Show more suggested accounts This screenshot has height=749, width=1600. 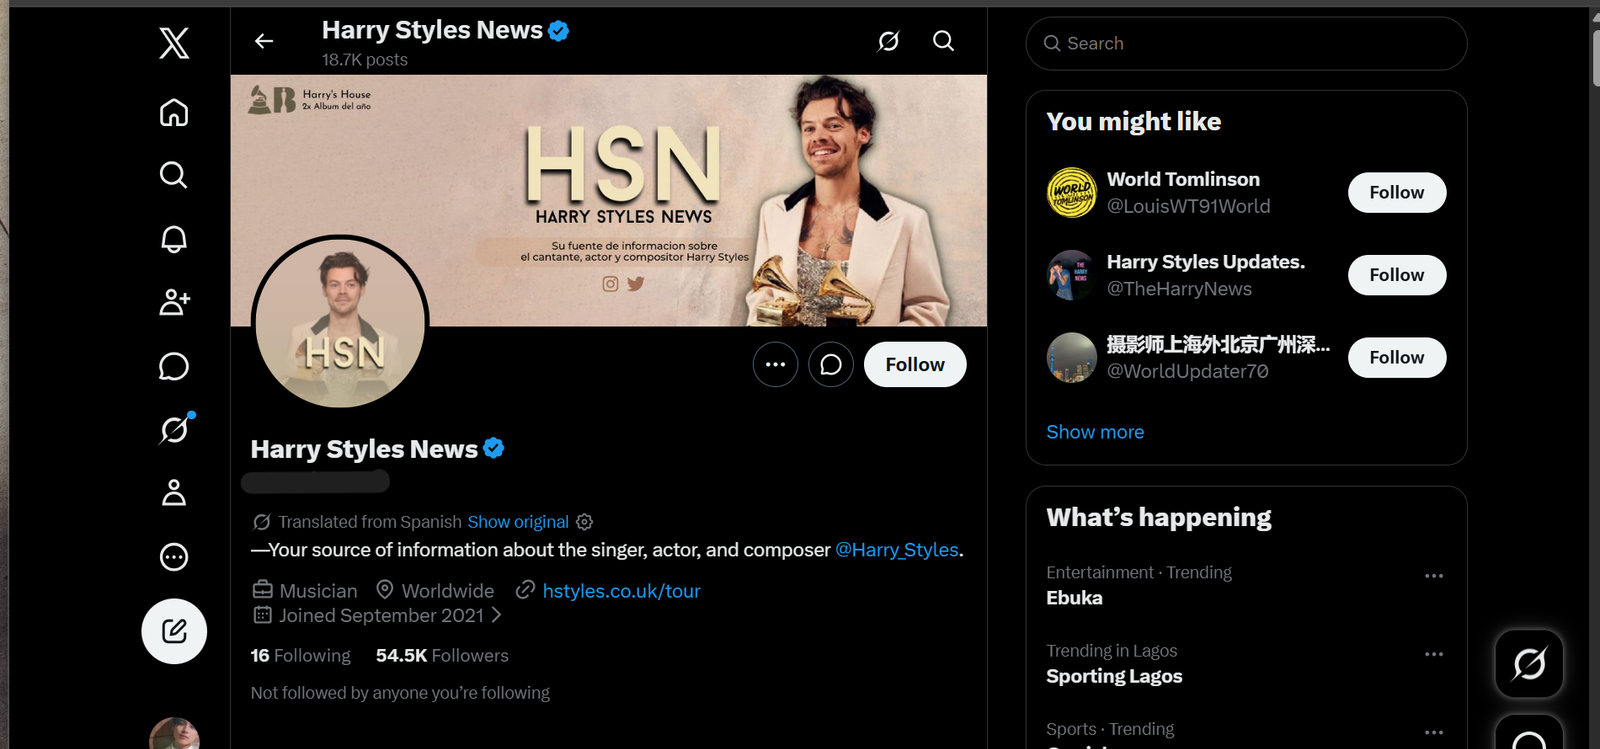pos(1095,432)
